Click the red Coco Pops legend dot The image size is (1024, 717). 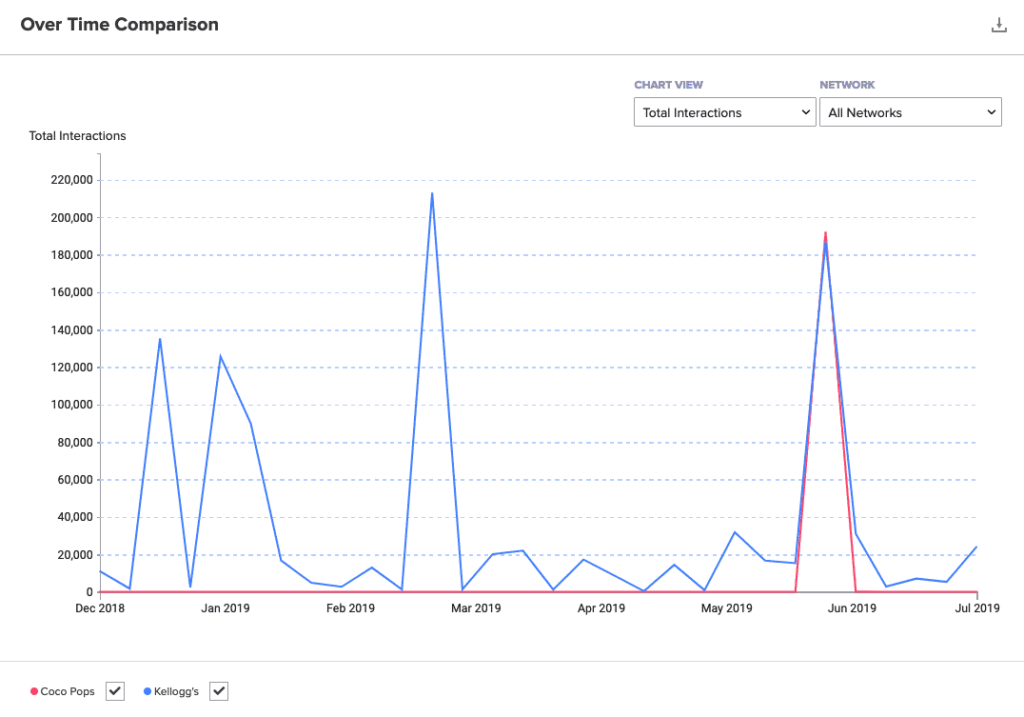point(34,691)
